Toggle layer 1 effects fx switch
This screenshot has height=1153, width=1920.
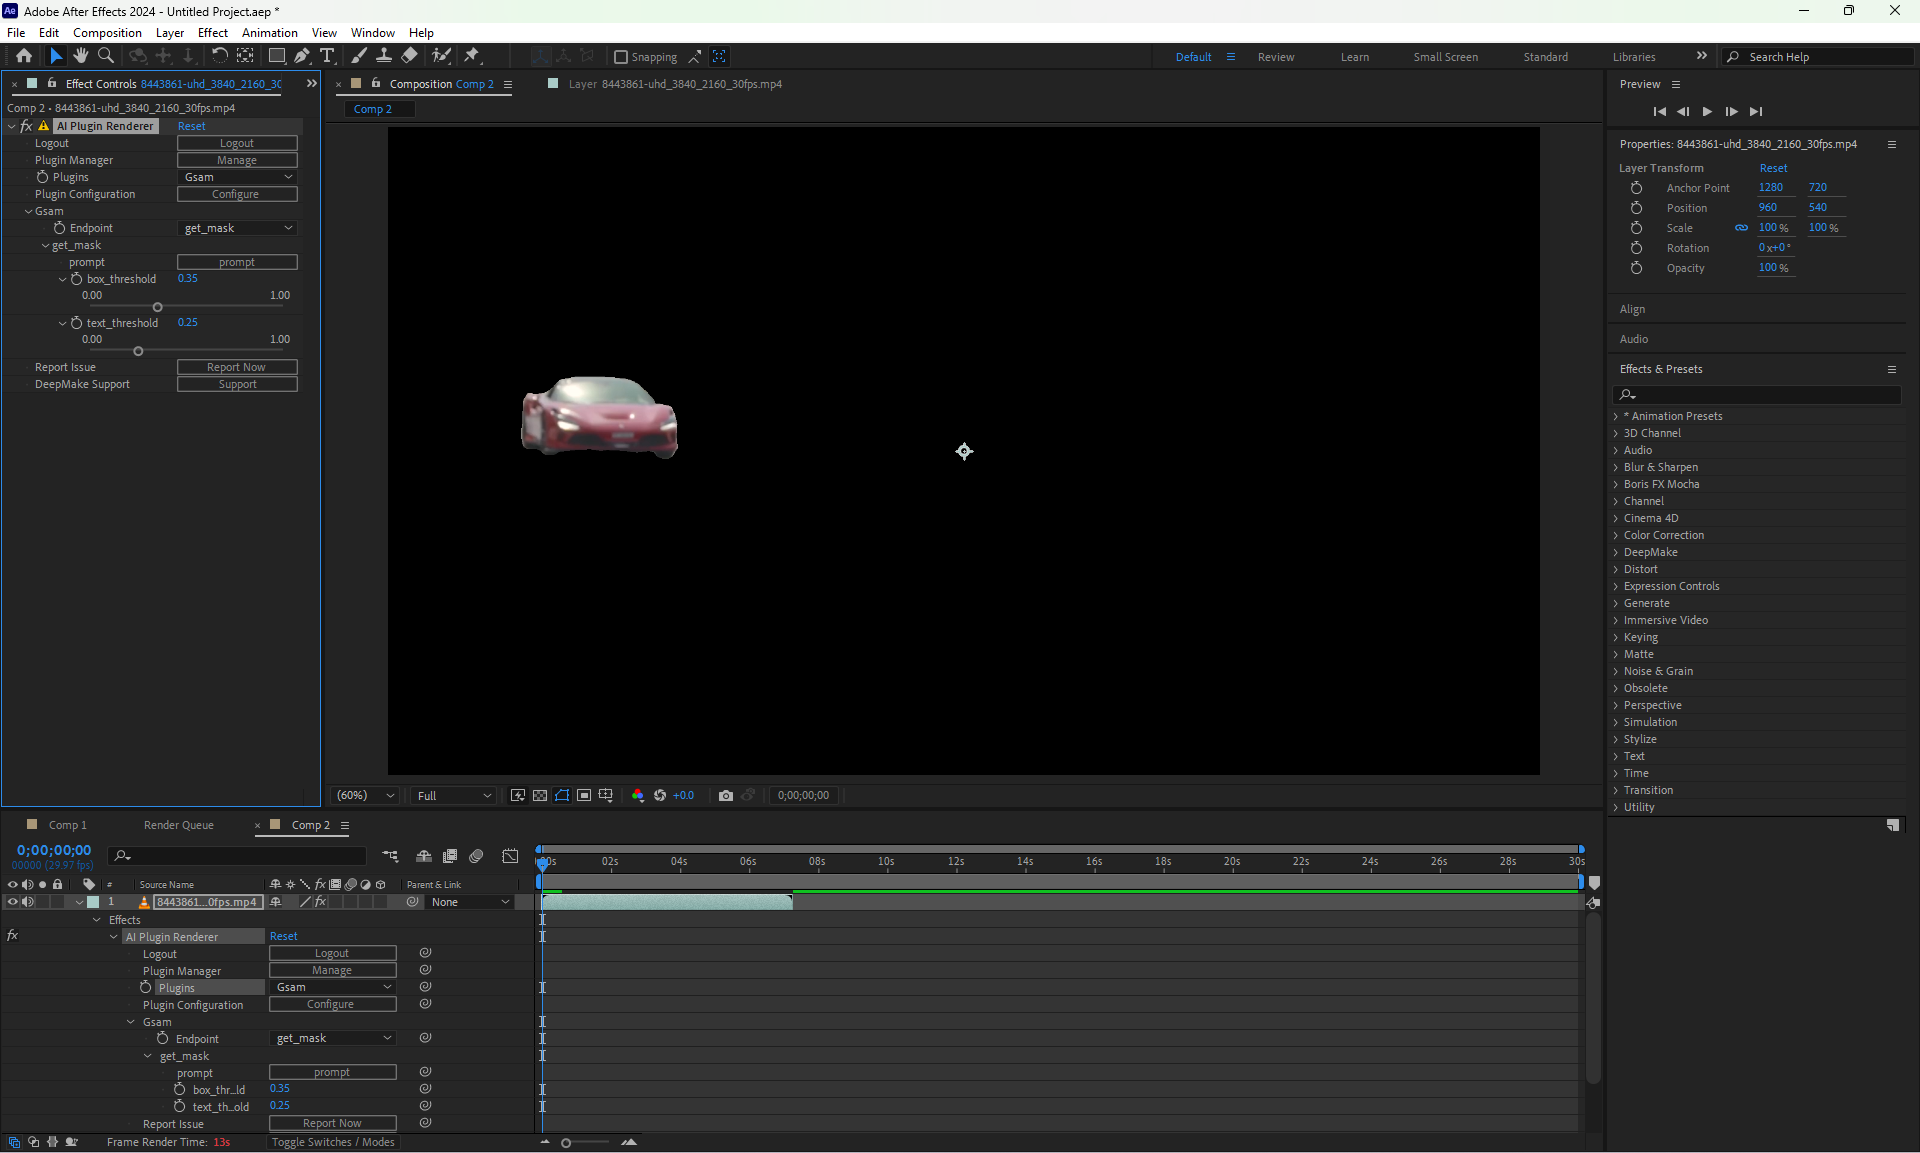(321, 902)
